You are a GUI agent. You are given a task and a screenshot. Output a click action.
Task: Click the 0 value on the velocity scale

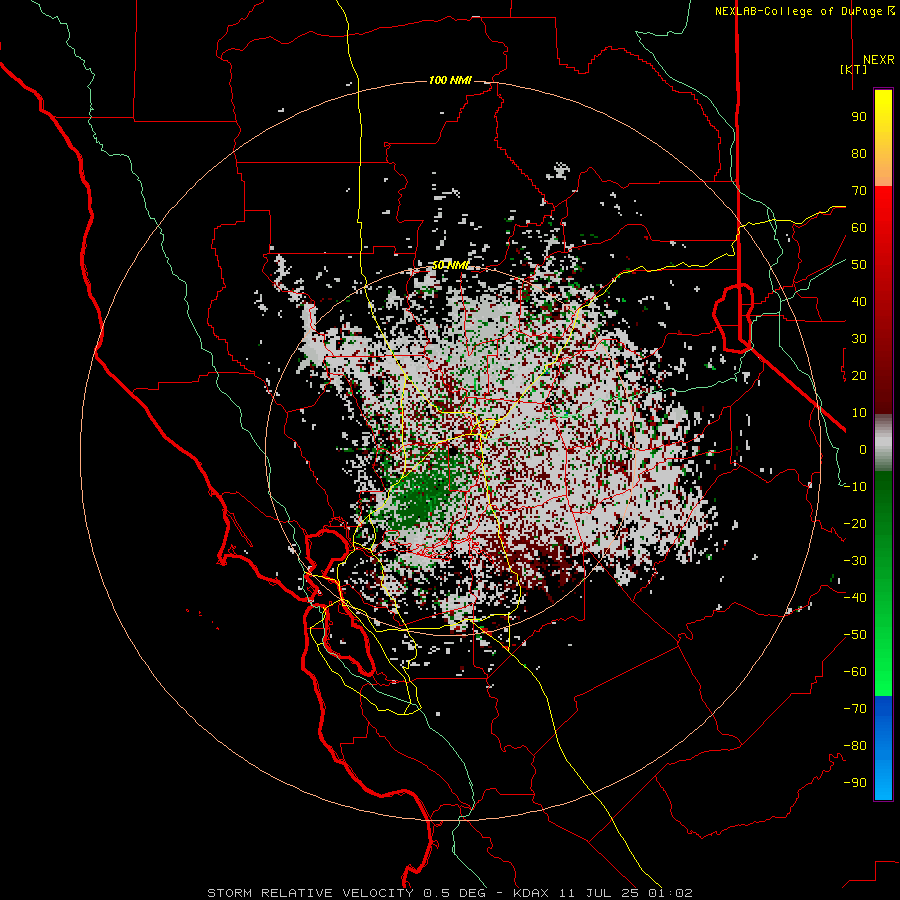(x=863, y=449)
